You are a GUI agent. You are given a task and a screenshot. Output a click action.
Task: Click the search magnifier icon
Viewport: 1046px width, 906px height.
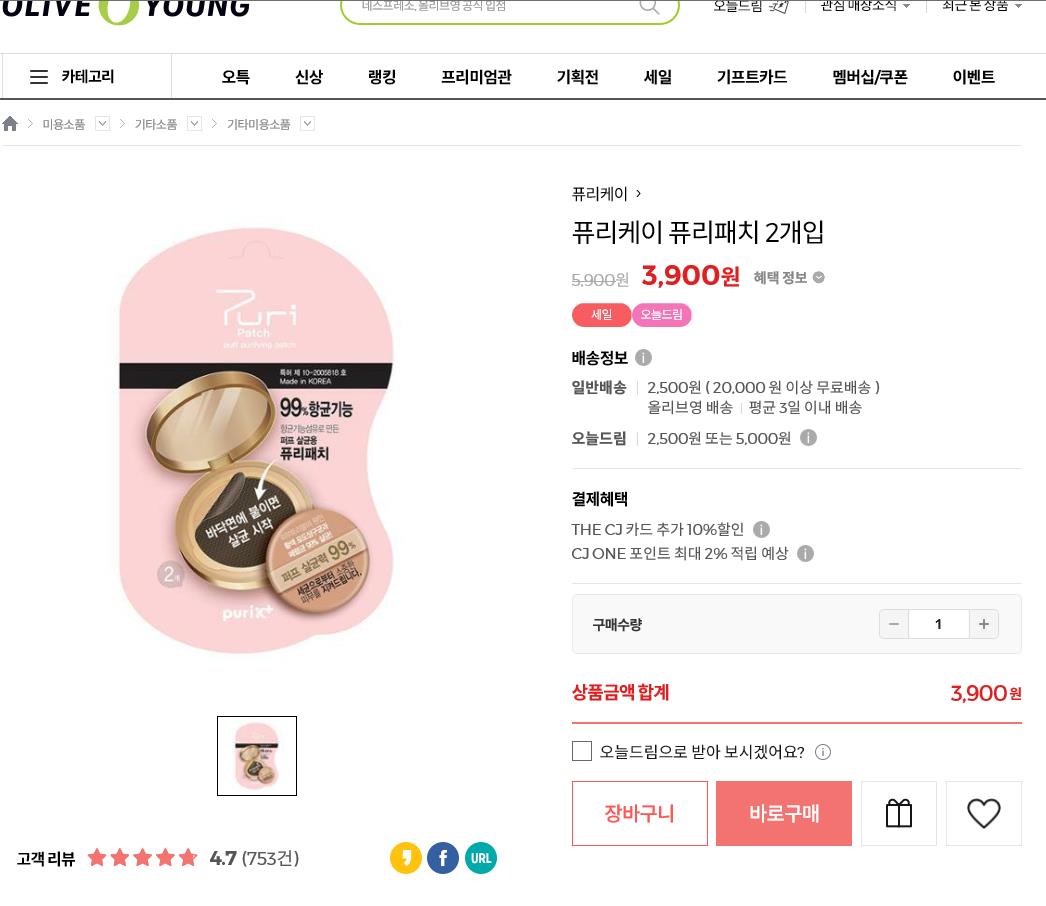coord(649,6)
